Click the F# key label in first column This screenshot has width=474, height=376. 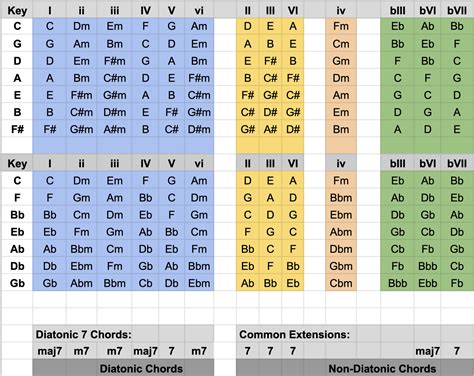coord(17,129)
